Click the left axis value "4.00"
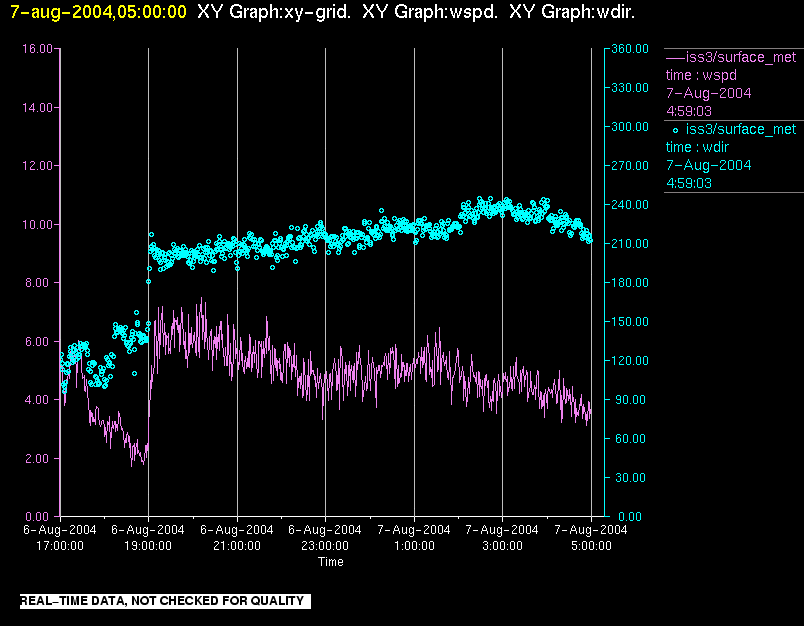 coord(39,400)
